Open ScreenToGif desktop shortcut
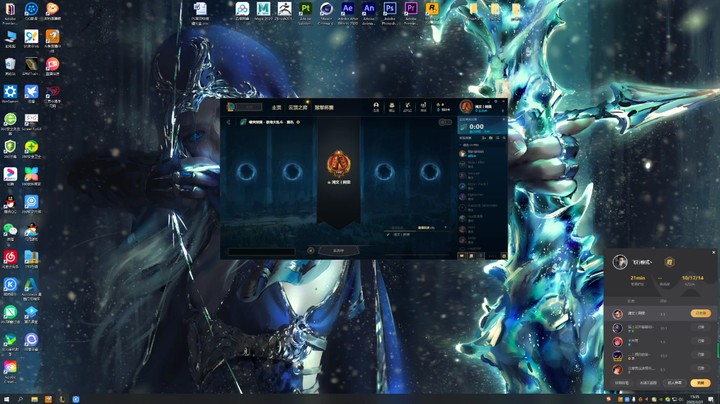 [31, 122]
